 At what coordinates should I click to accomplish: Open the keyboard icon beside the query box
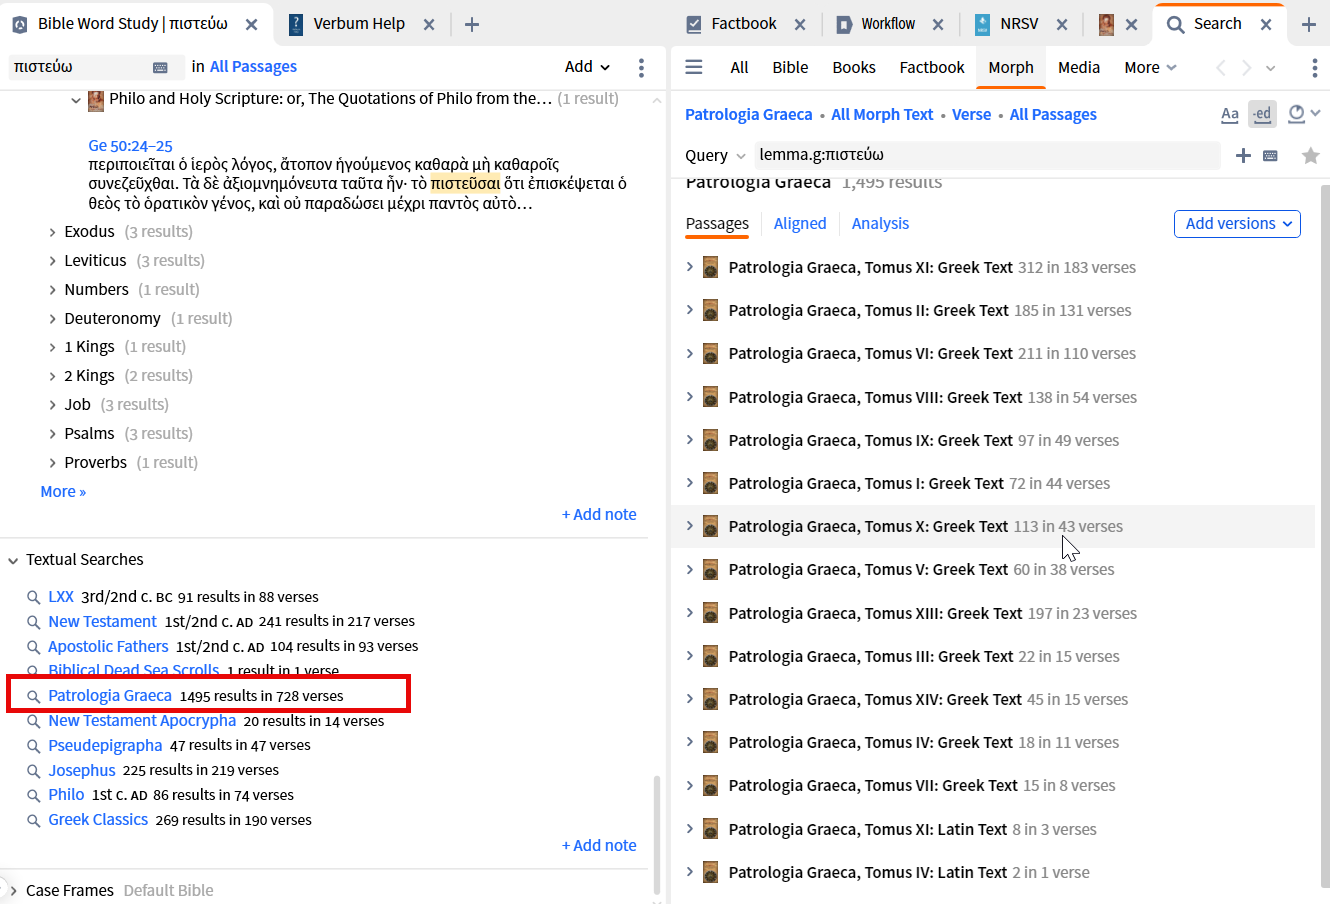pyautogui.click(x=1270, y=155)
